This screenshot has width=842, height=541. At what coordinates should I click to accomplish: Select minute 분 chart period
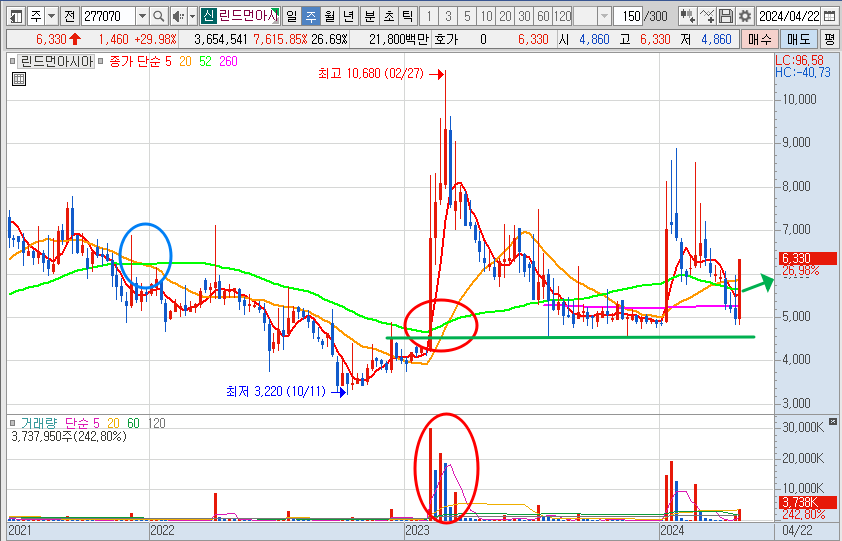click(x=370, y=16)
